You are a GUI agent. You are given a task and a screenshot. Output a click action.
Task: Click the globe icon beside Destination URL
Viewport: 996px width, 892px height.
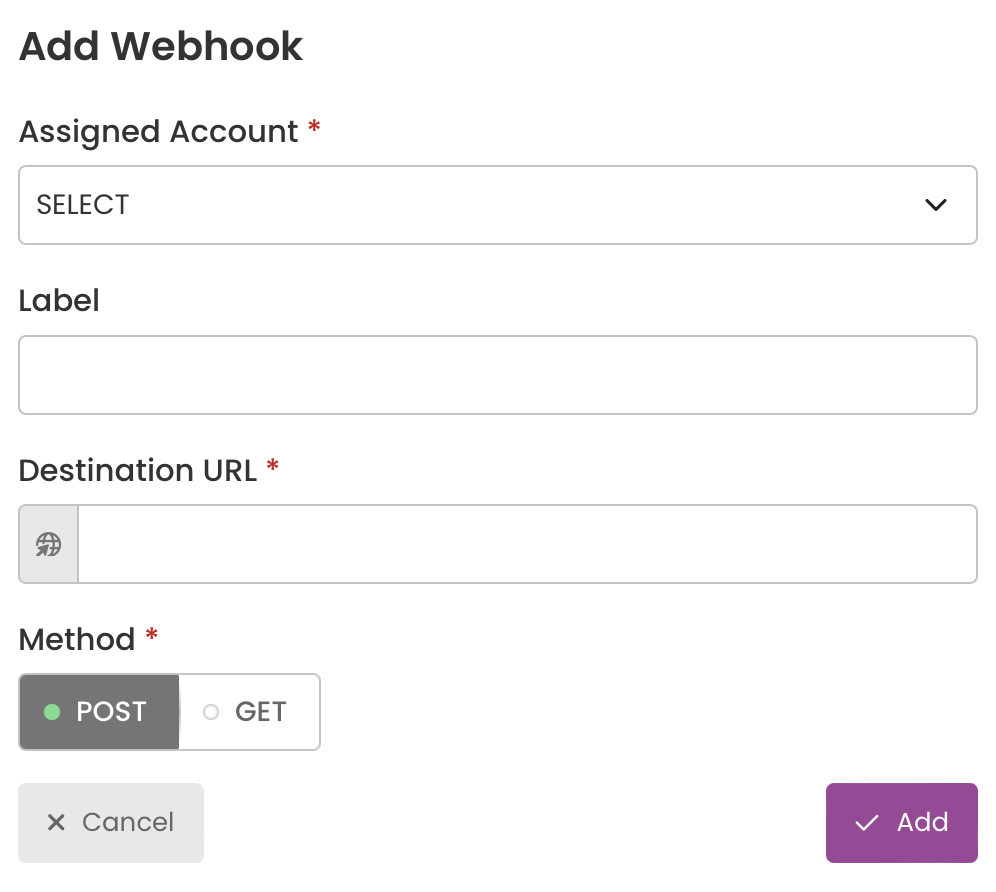48,544
